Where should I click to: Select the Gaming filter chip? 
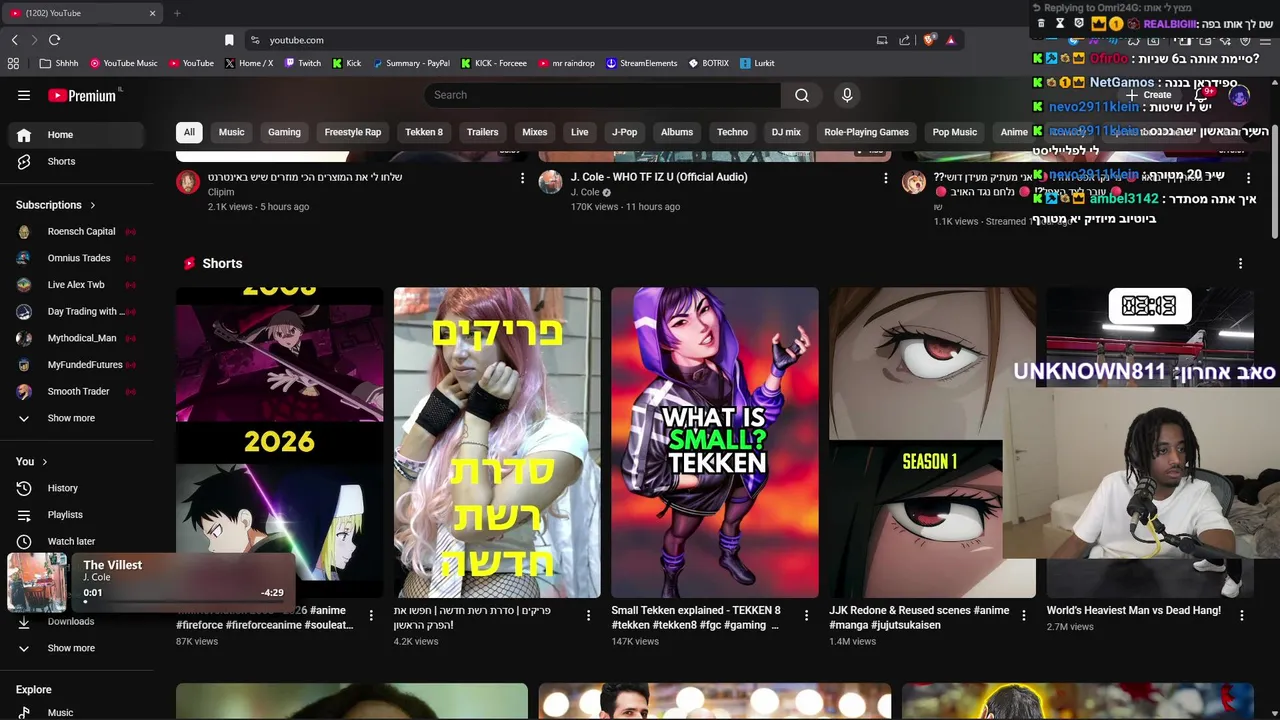pos(284,132)
